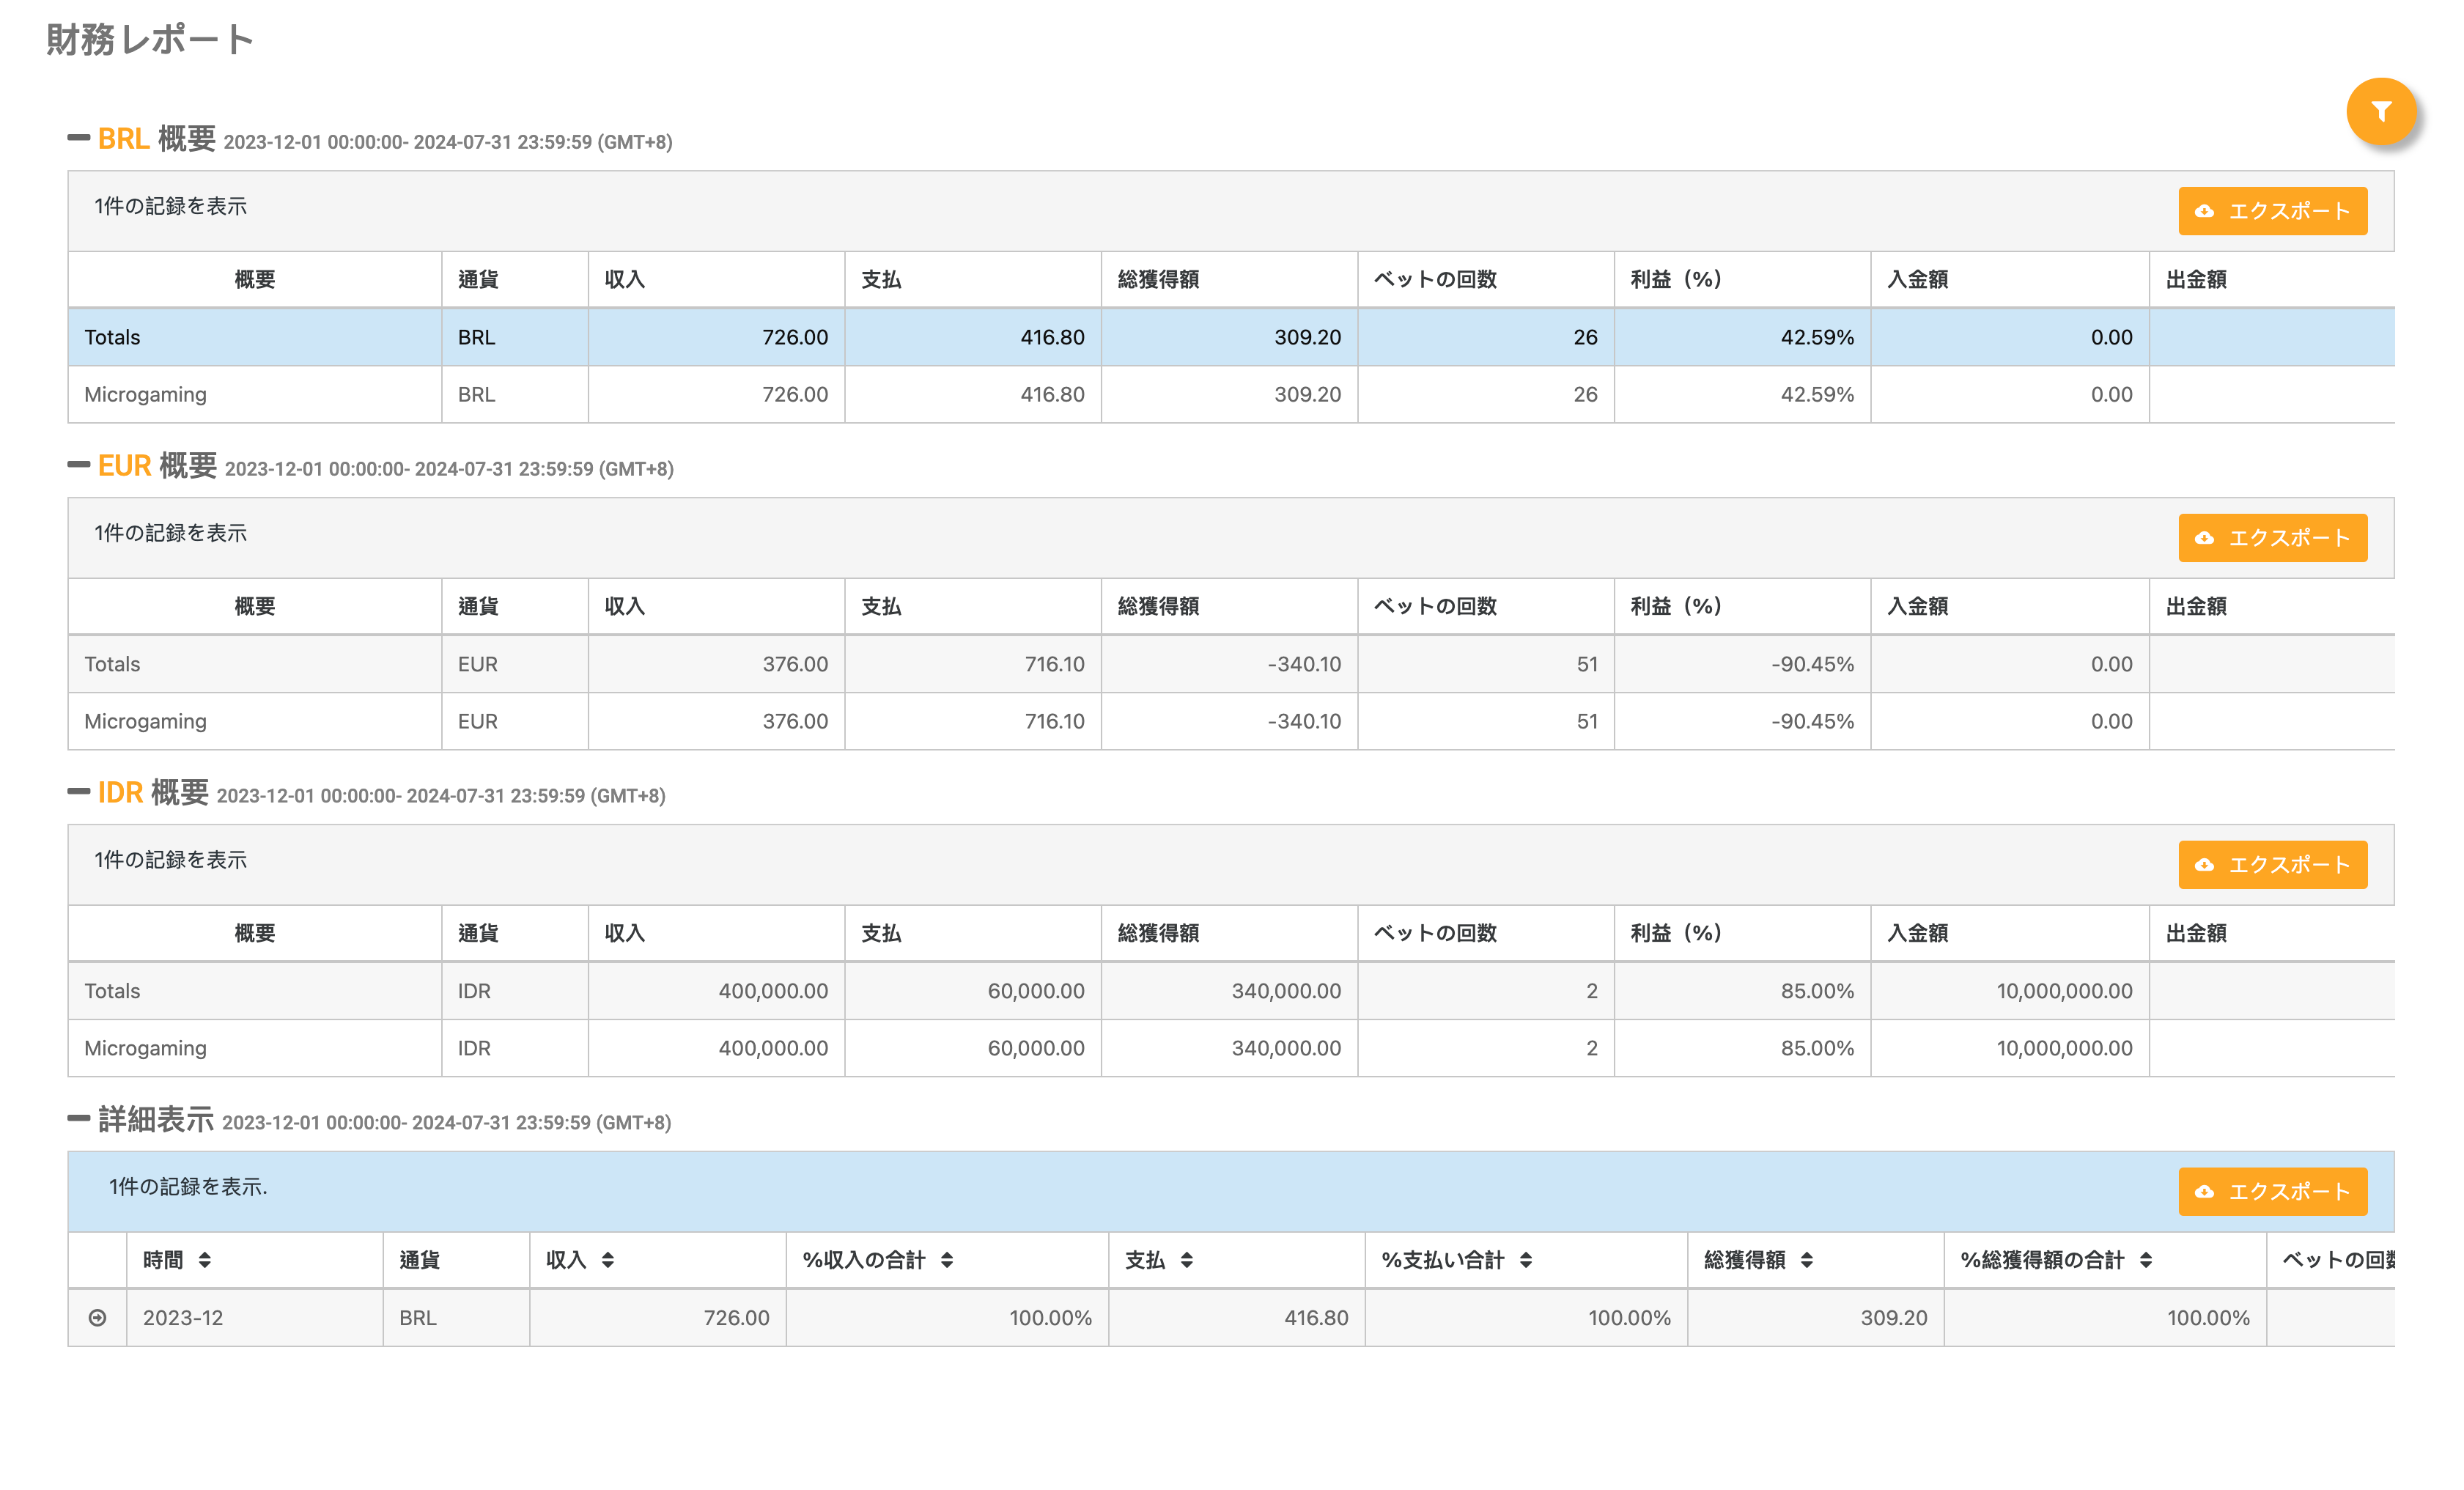The width and height of the screenshot is (2464, 1490).
Task: Sort by %総獲得額の合計 column arrows
Action: click(2145, 1260)
